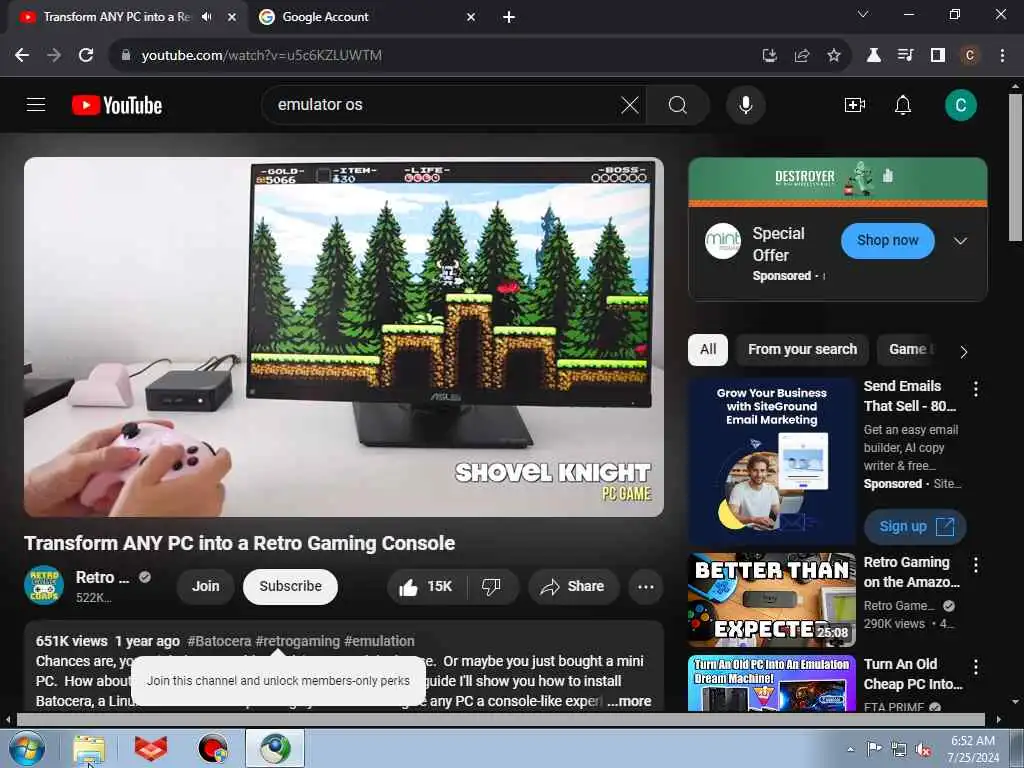Click the horizontal page scrollbar
The height and width of the screenshot is (768, 1024).
coord(500,720)
